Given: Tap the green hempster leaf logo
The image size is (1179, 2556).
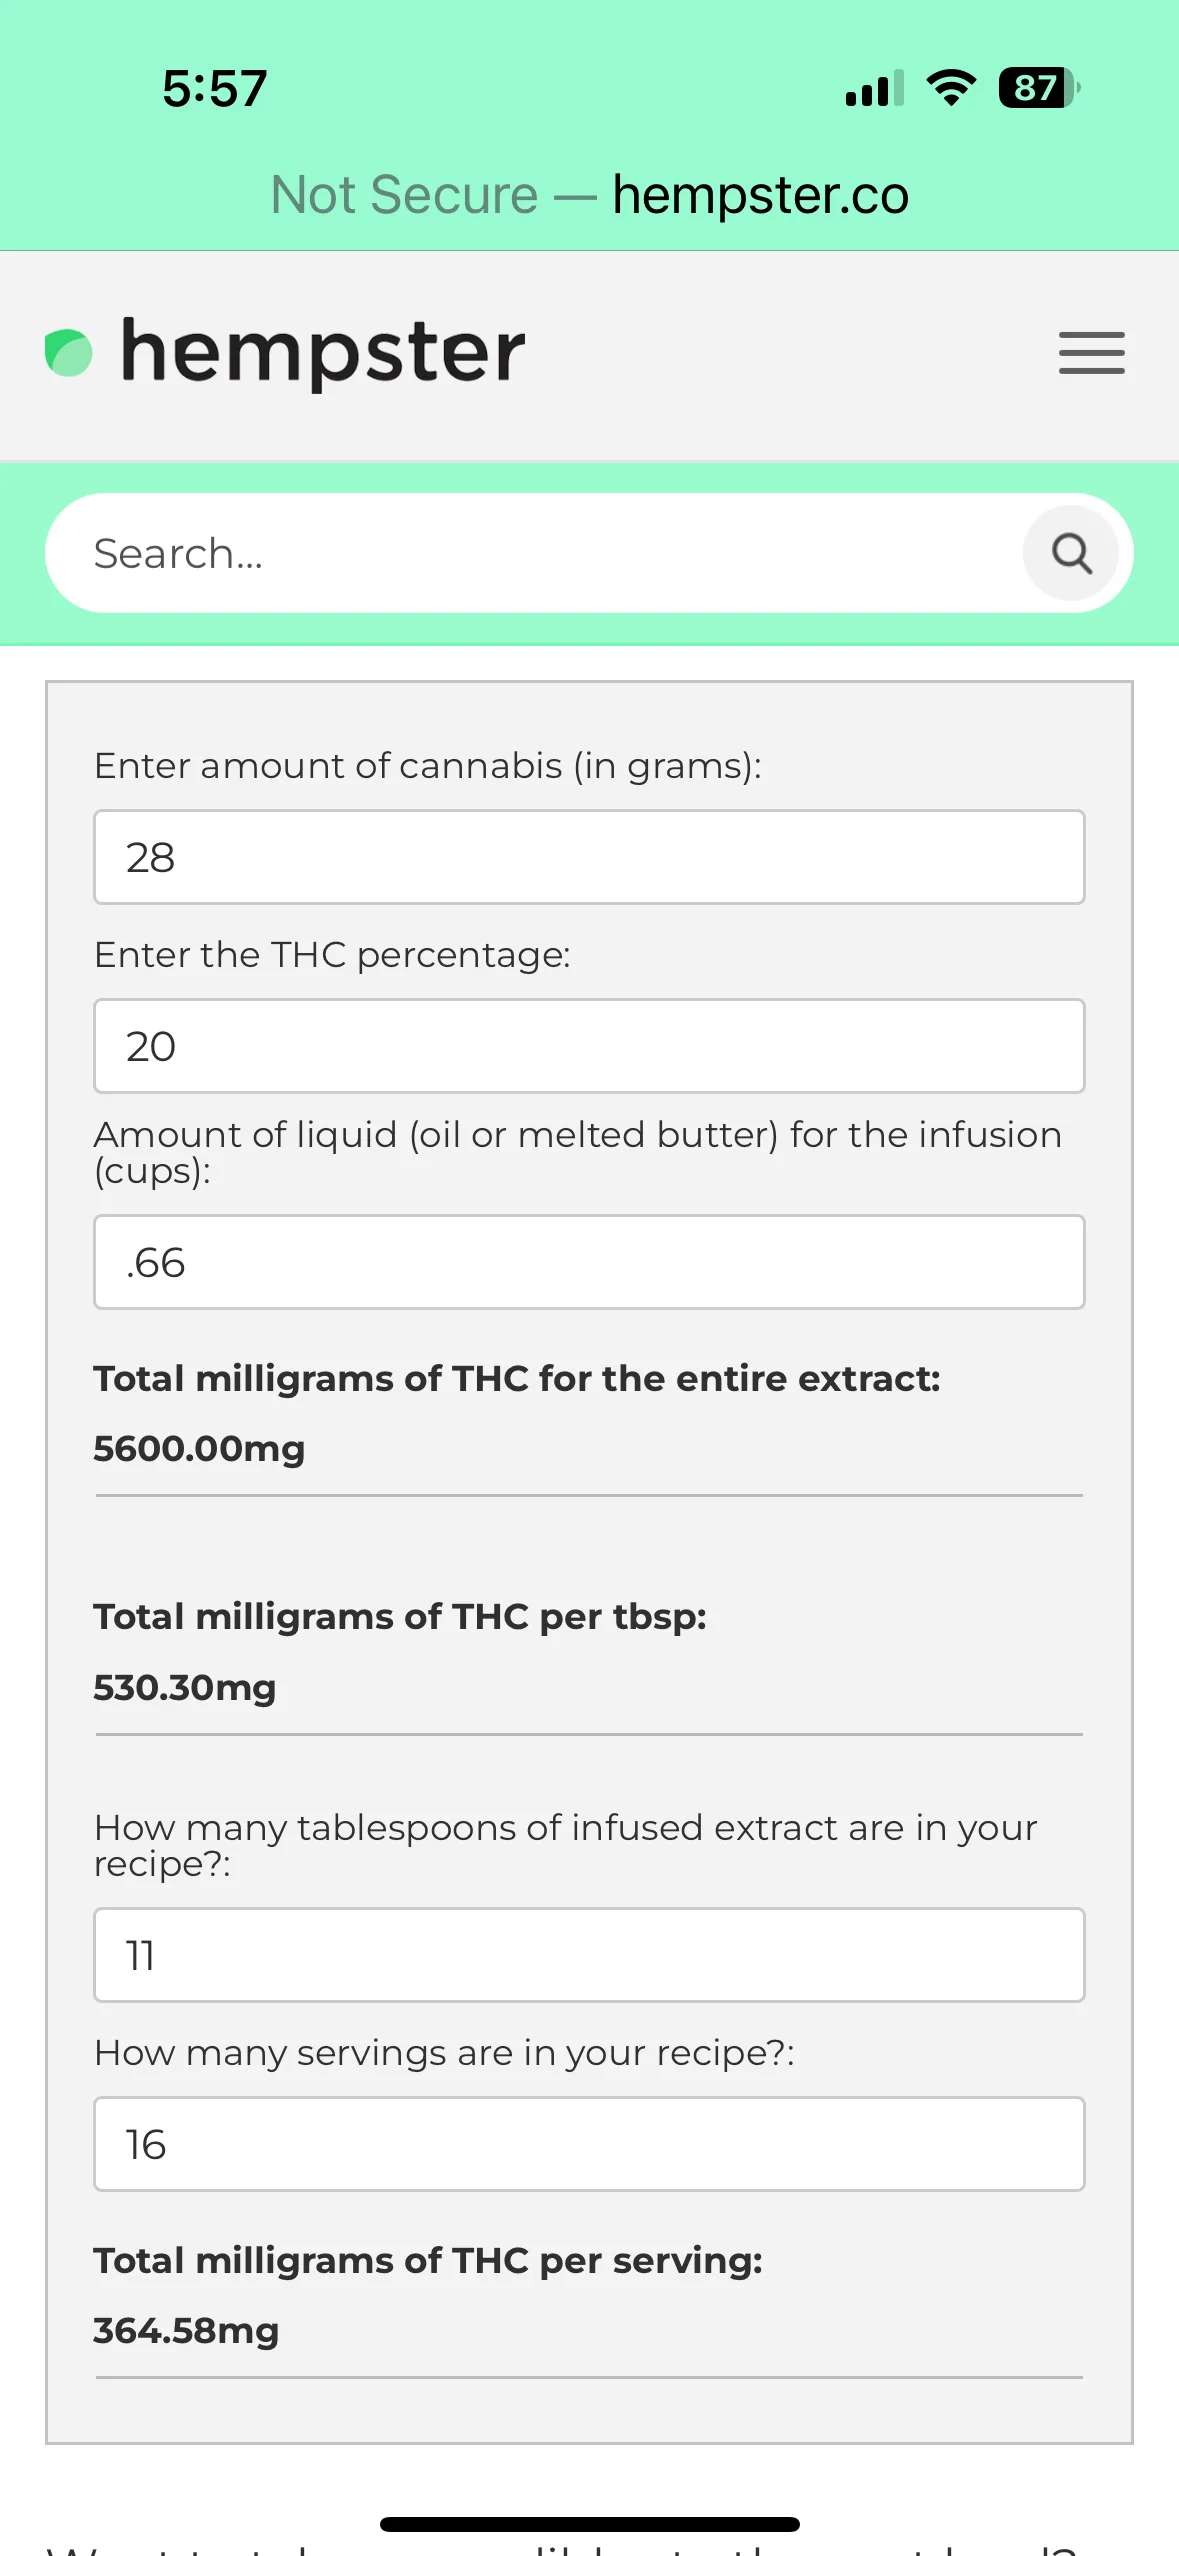Looking at the screenshot, I should tap(69, 353).
